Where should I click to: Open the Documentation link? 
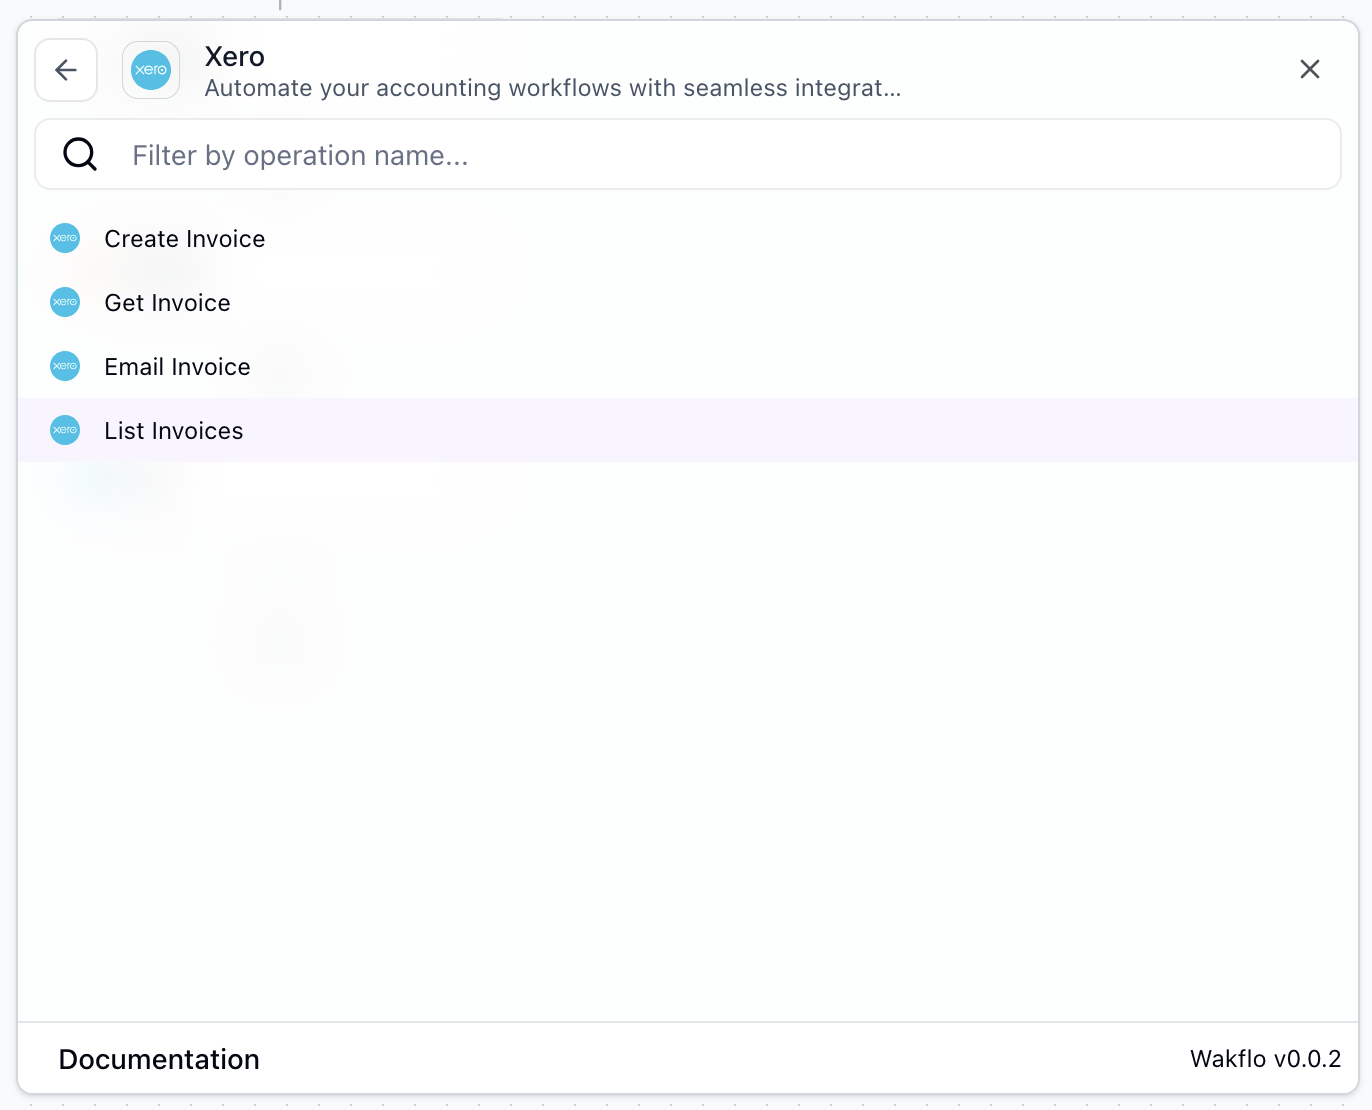158,1058
